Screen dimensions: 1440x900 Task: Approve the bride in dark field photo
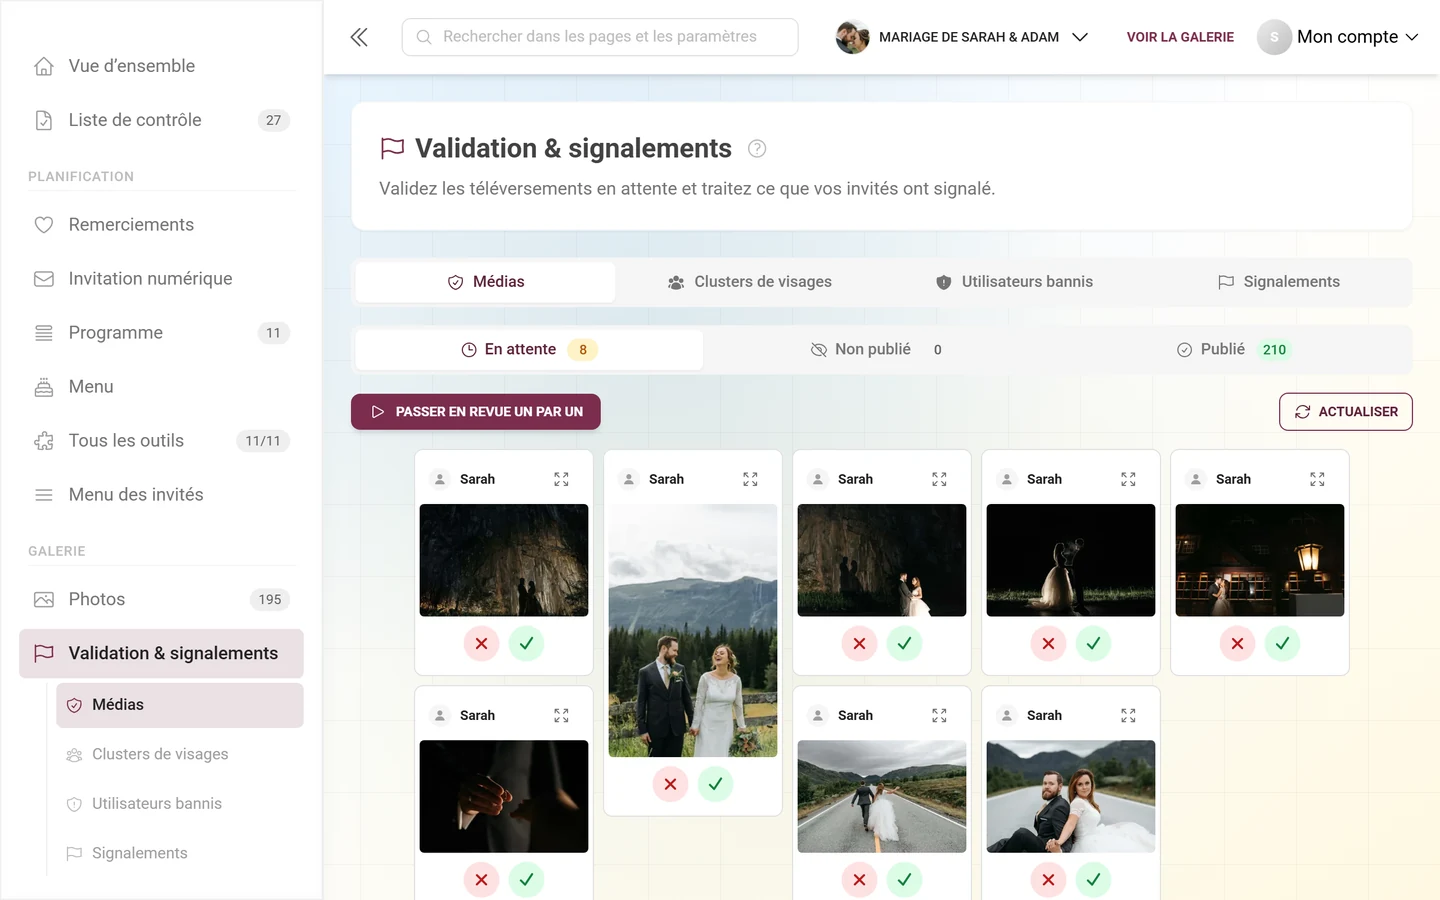click(1093, 644)
